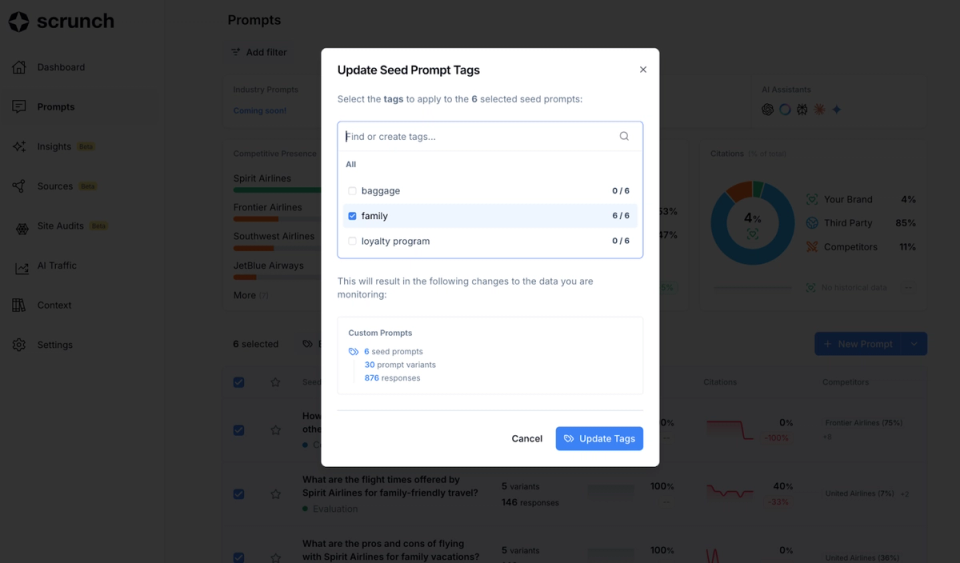Image resolution: width=960 pixels, height=563 pixels.
Task: Click the Insights sparkle icon
Action: 19,146
